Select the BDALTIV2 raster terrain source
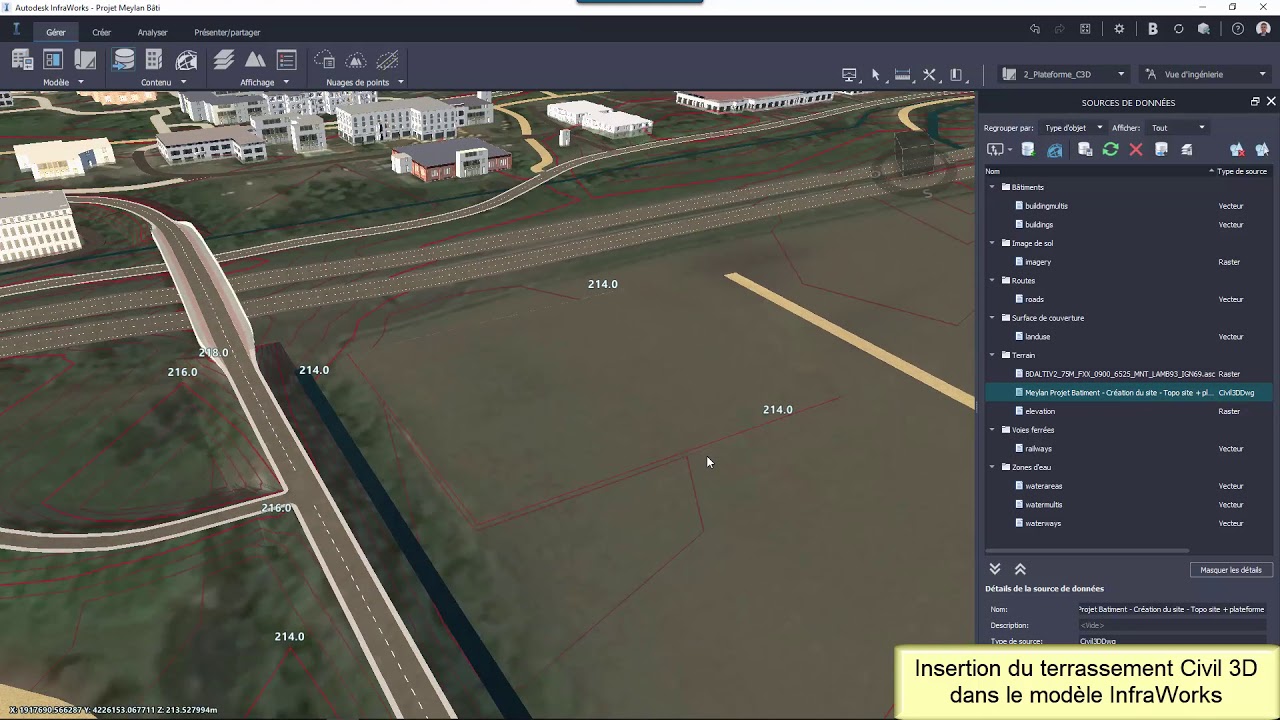This screenshot has height=720, width=1280. (x=1130, y=374)
